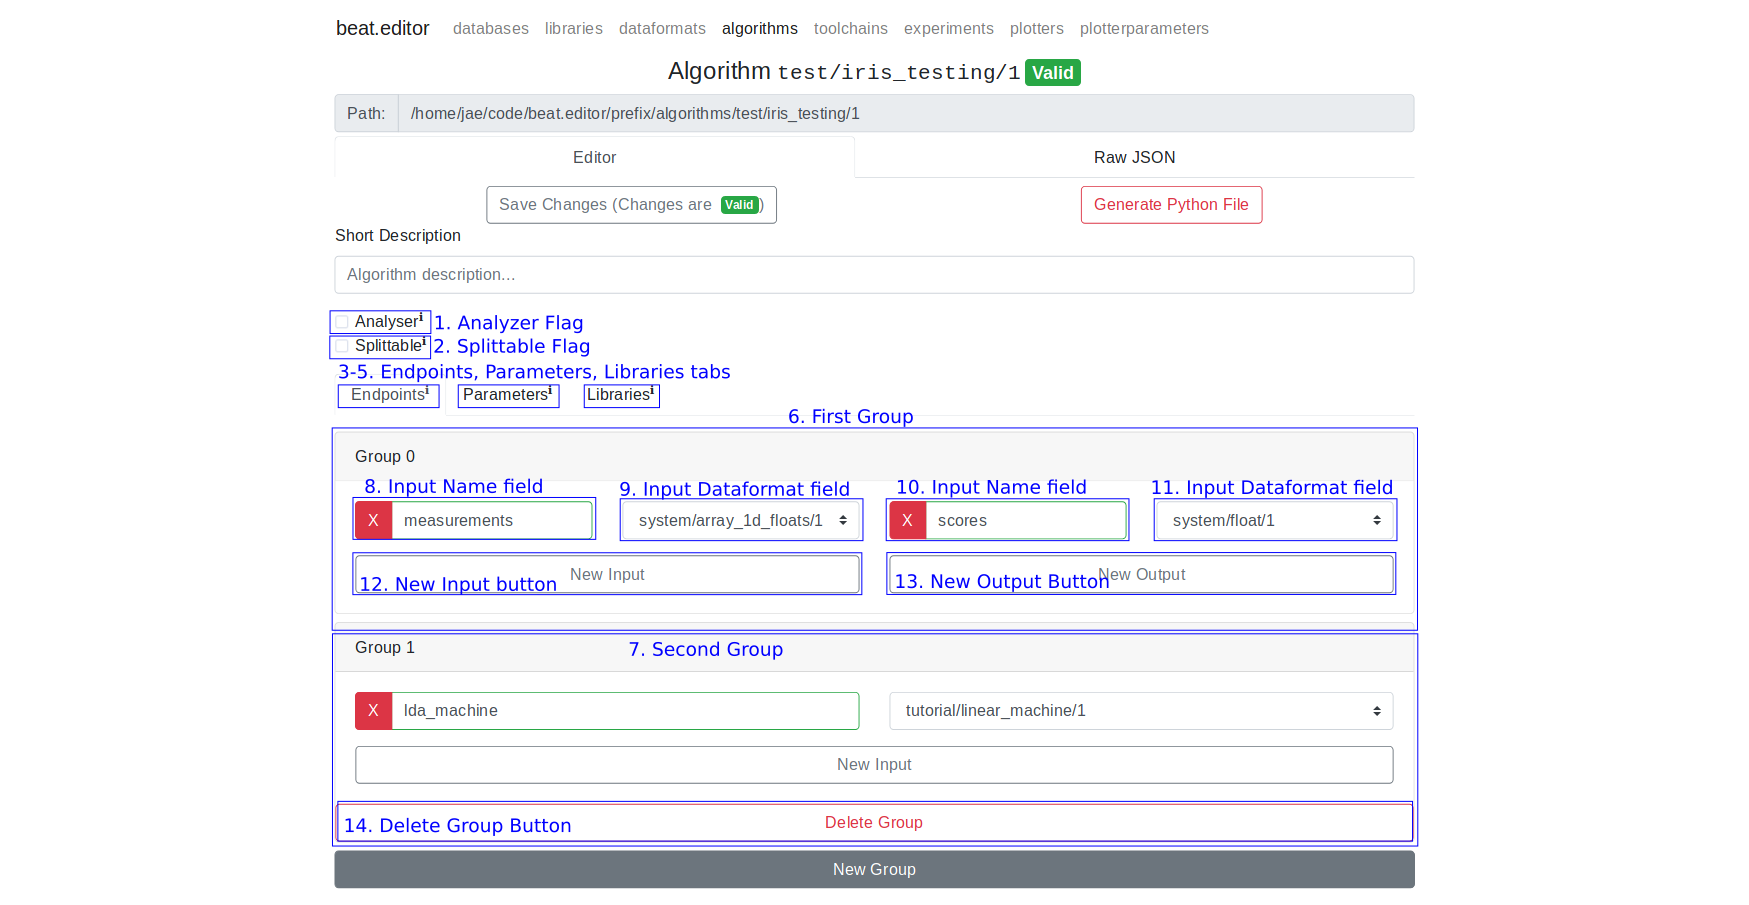This screenshot has width=1749, height=905.
Task: Open the Libraries tab
Action: point(620,395)
